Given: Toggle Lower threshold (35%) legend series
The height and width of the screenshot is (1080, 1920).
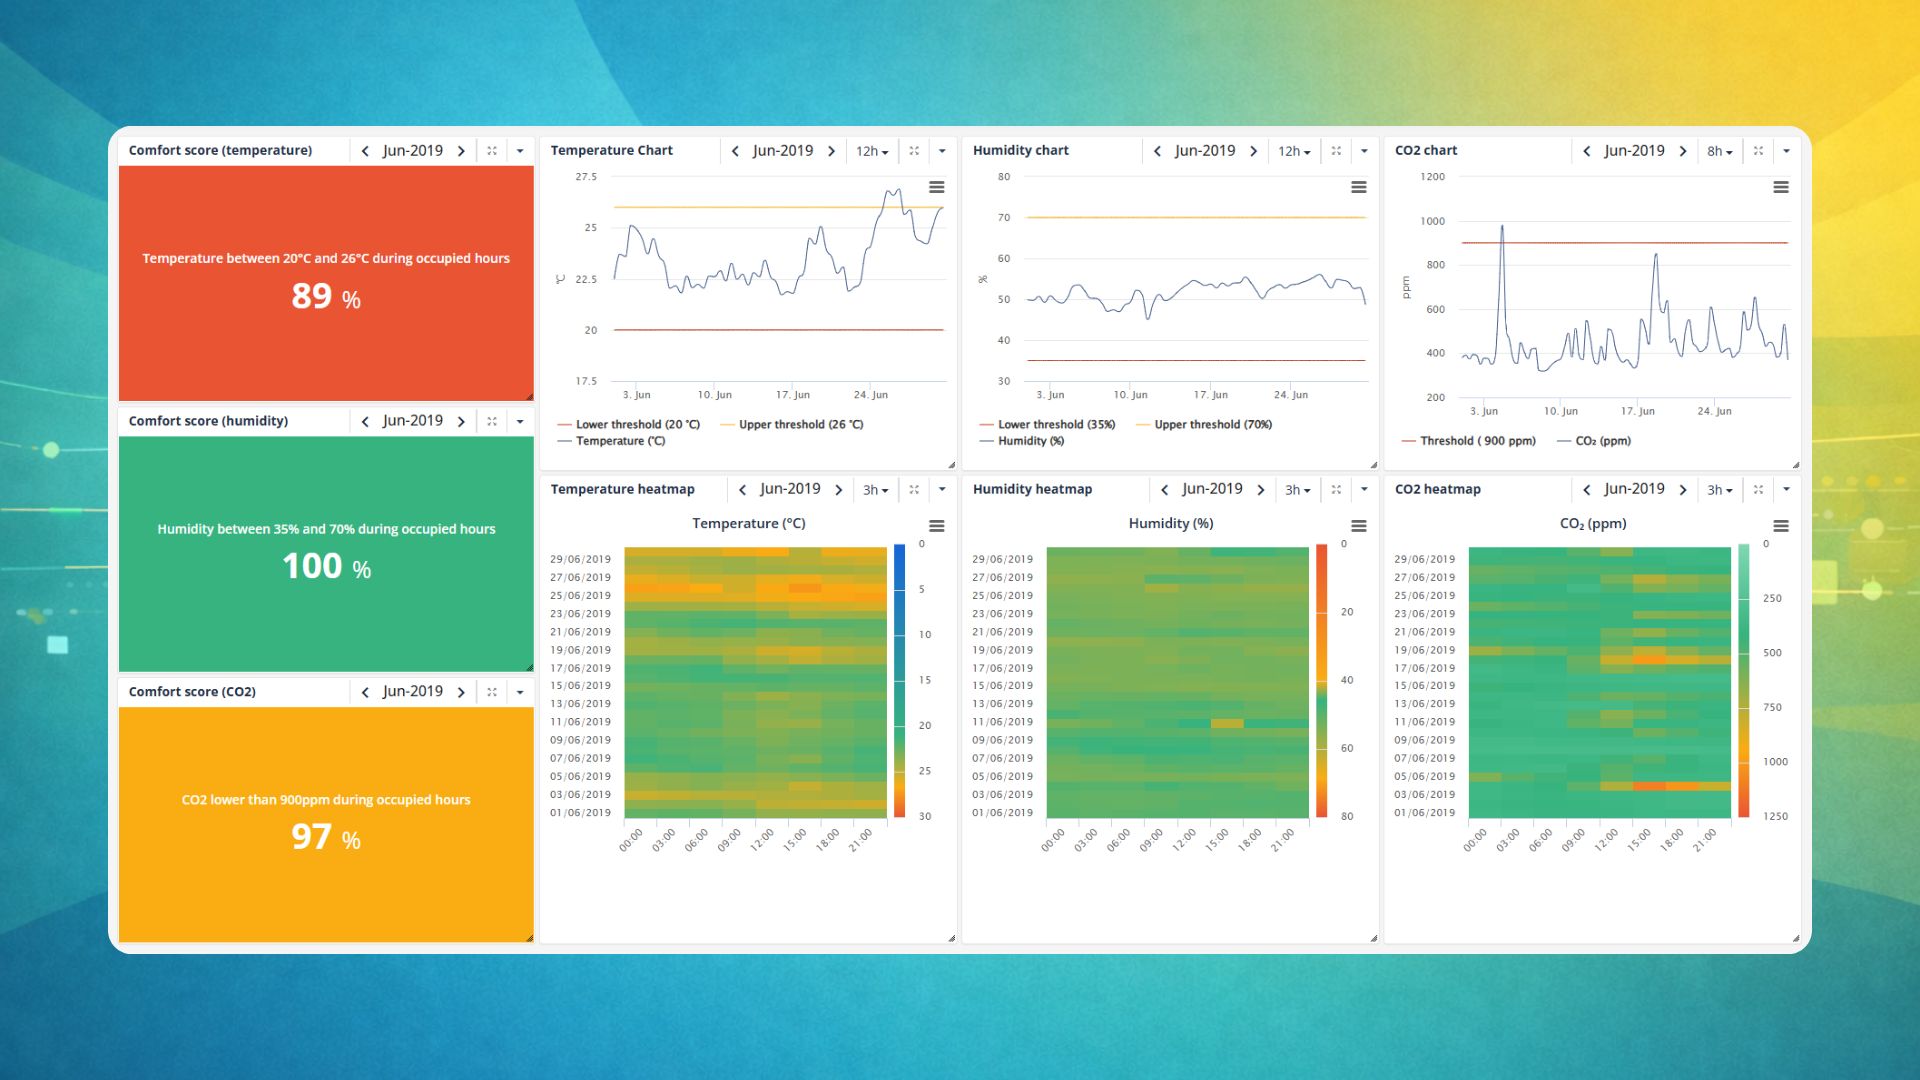Looking at the screenshot, I should coord(1047,425).
